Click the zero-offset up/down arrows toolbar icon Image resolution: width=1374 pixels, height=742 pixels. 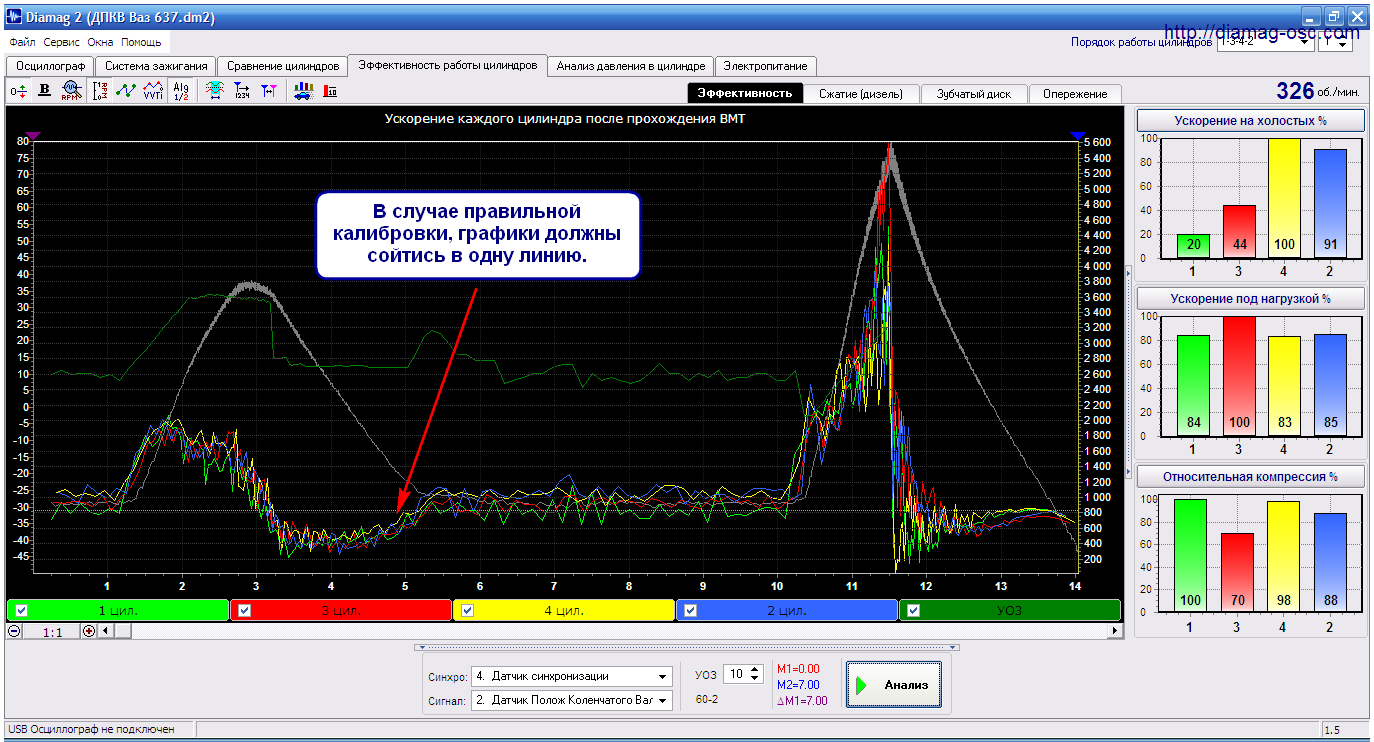(x=18, y=91)
